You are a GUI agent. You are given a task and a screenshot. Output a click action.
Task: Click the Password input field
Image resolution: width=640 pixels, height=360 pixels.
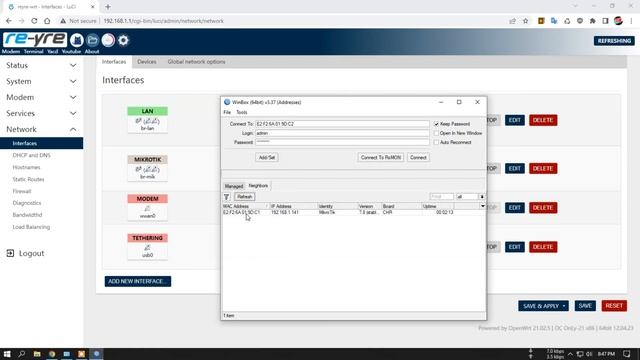342,142
